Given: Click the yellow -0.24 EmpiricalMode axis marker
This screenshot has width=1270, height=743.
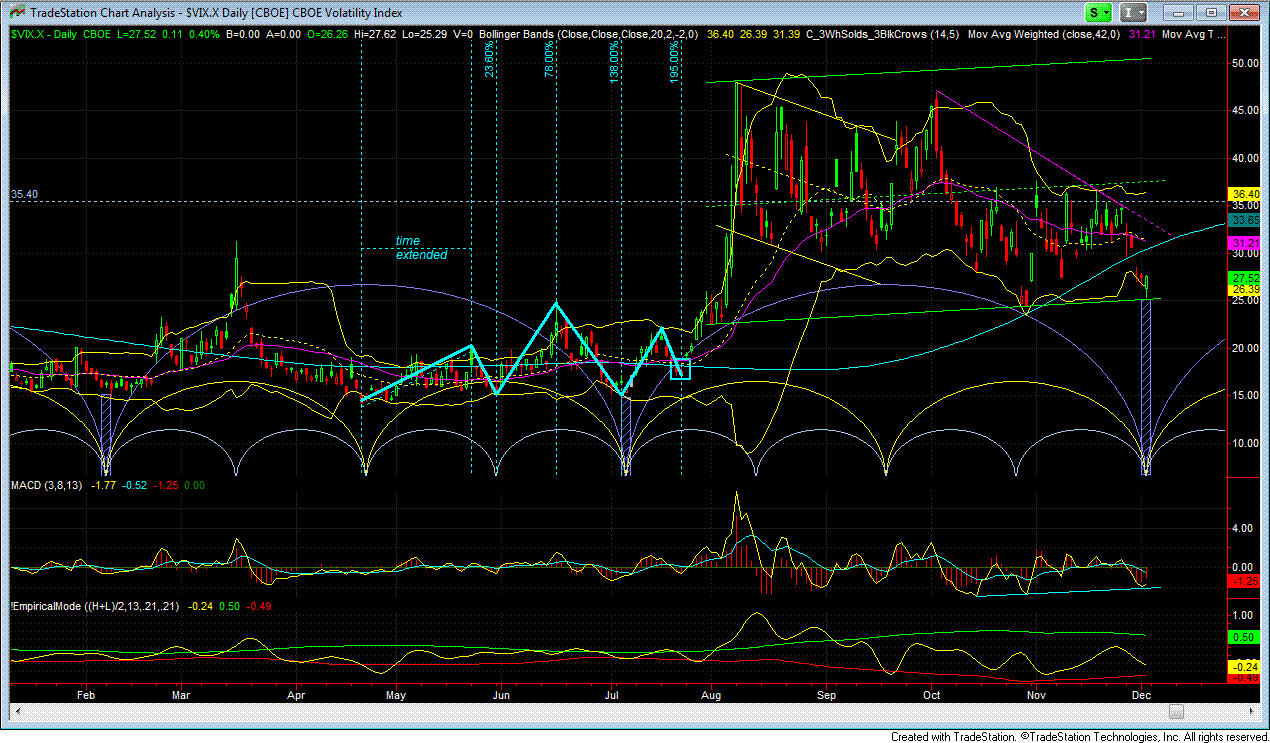Looking at the screenshot, I should click(x=1245, y=666).
